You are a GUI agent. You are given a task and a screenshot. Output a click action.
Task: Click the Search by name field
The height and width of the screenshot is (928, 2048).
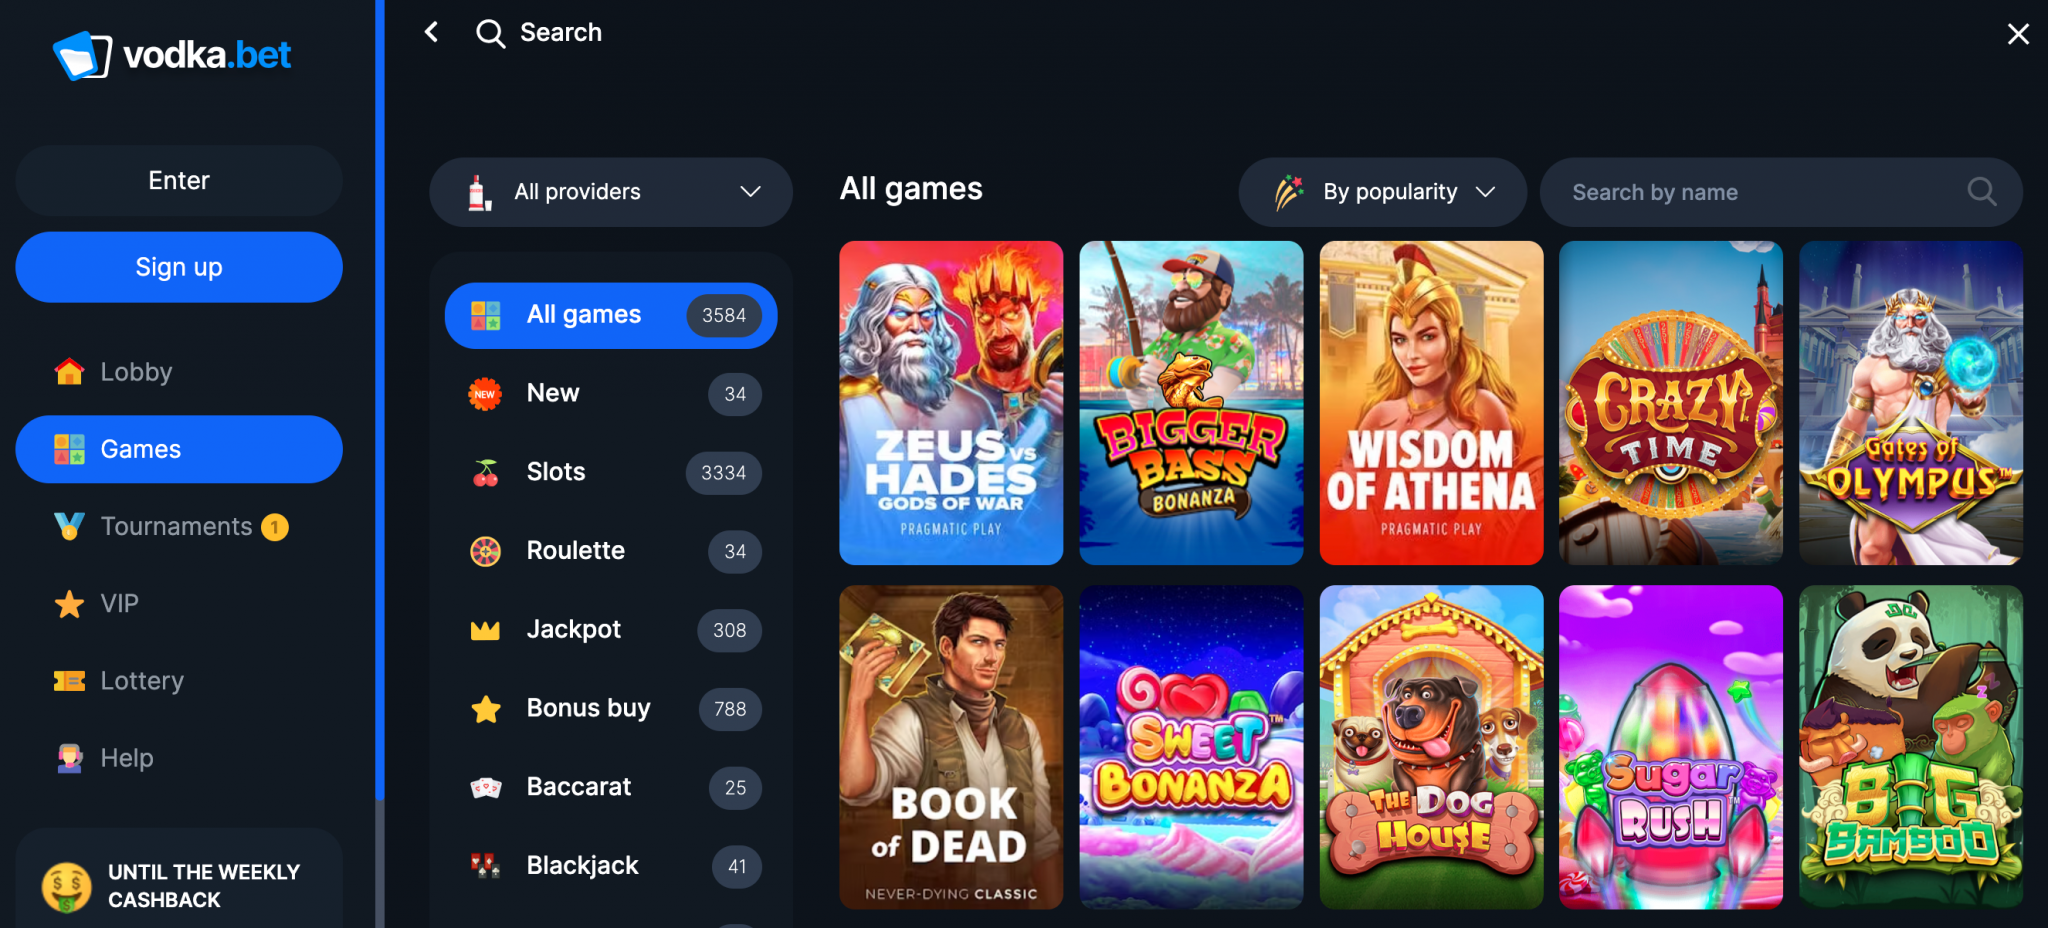pos(1781,192)
